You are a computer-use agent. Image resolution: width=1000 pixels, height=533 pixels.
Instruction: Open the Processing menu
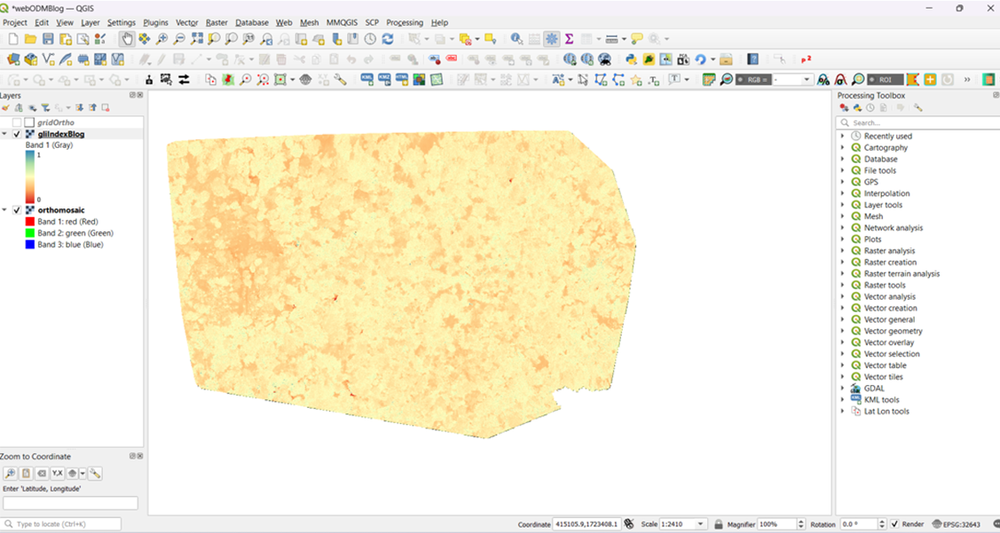(x=404, y=22)
